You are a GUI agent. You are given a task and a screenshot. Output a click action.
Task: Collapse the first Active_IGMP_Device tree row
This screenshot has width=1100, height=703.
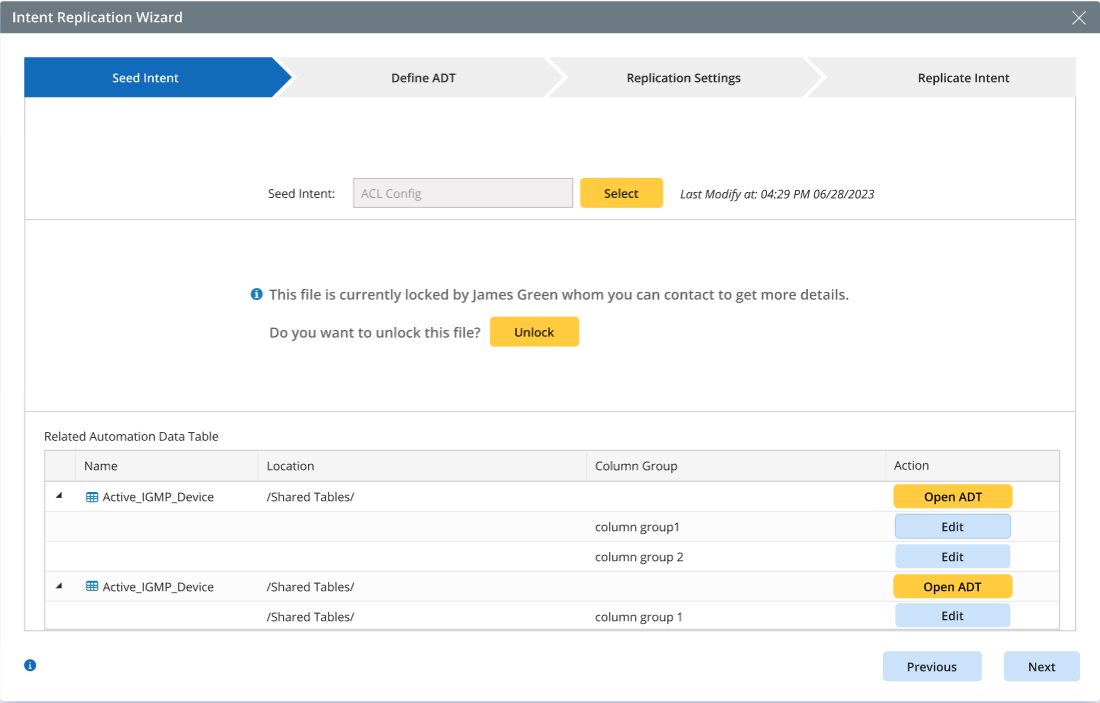(x=58, y=496)
